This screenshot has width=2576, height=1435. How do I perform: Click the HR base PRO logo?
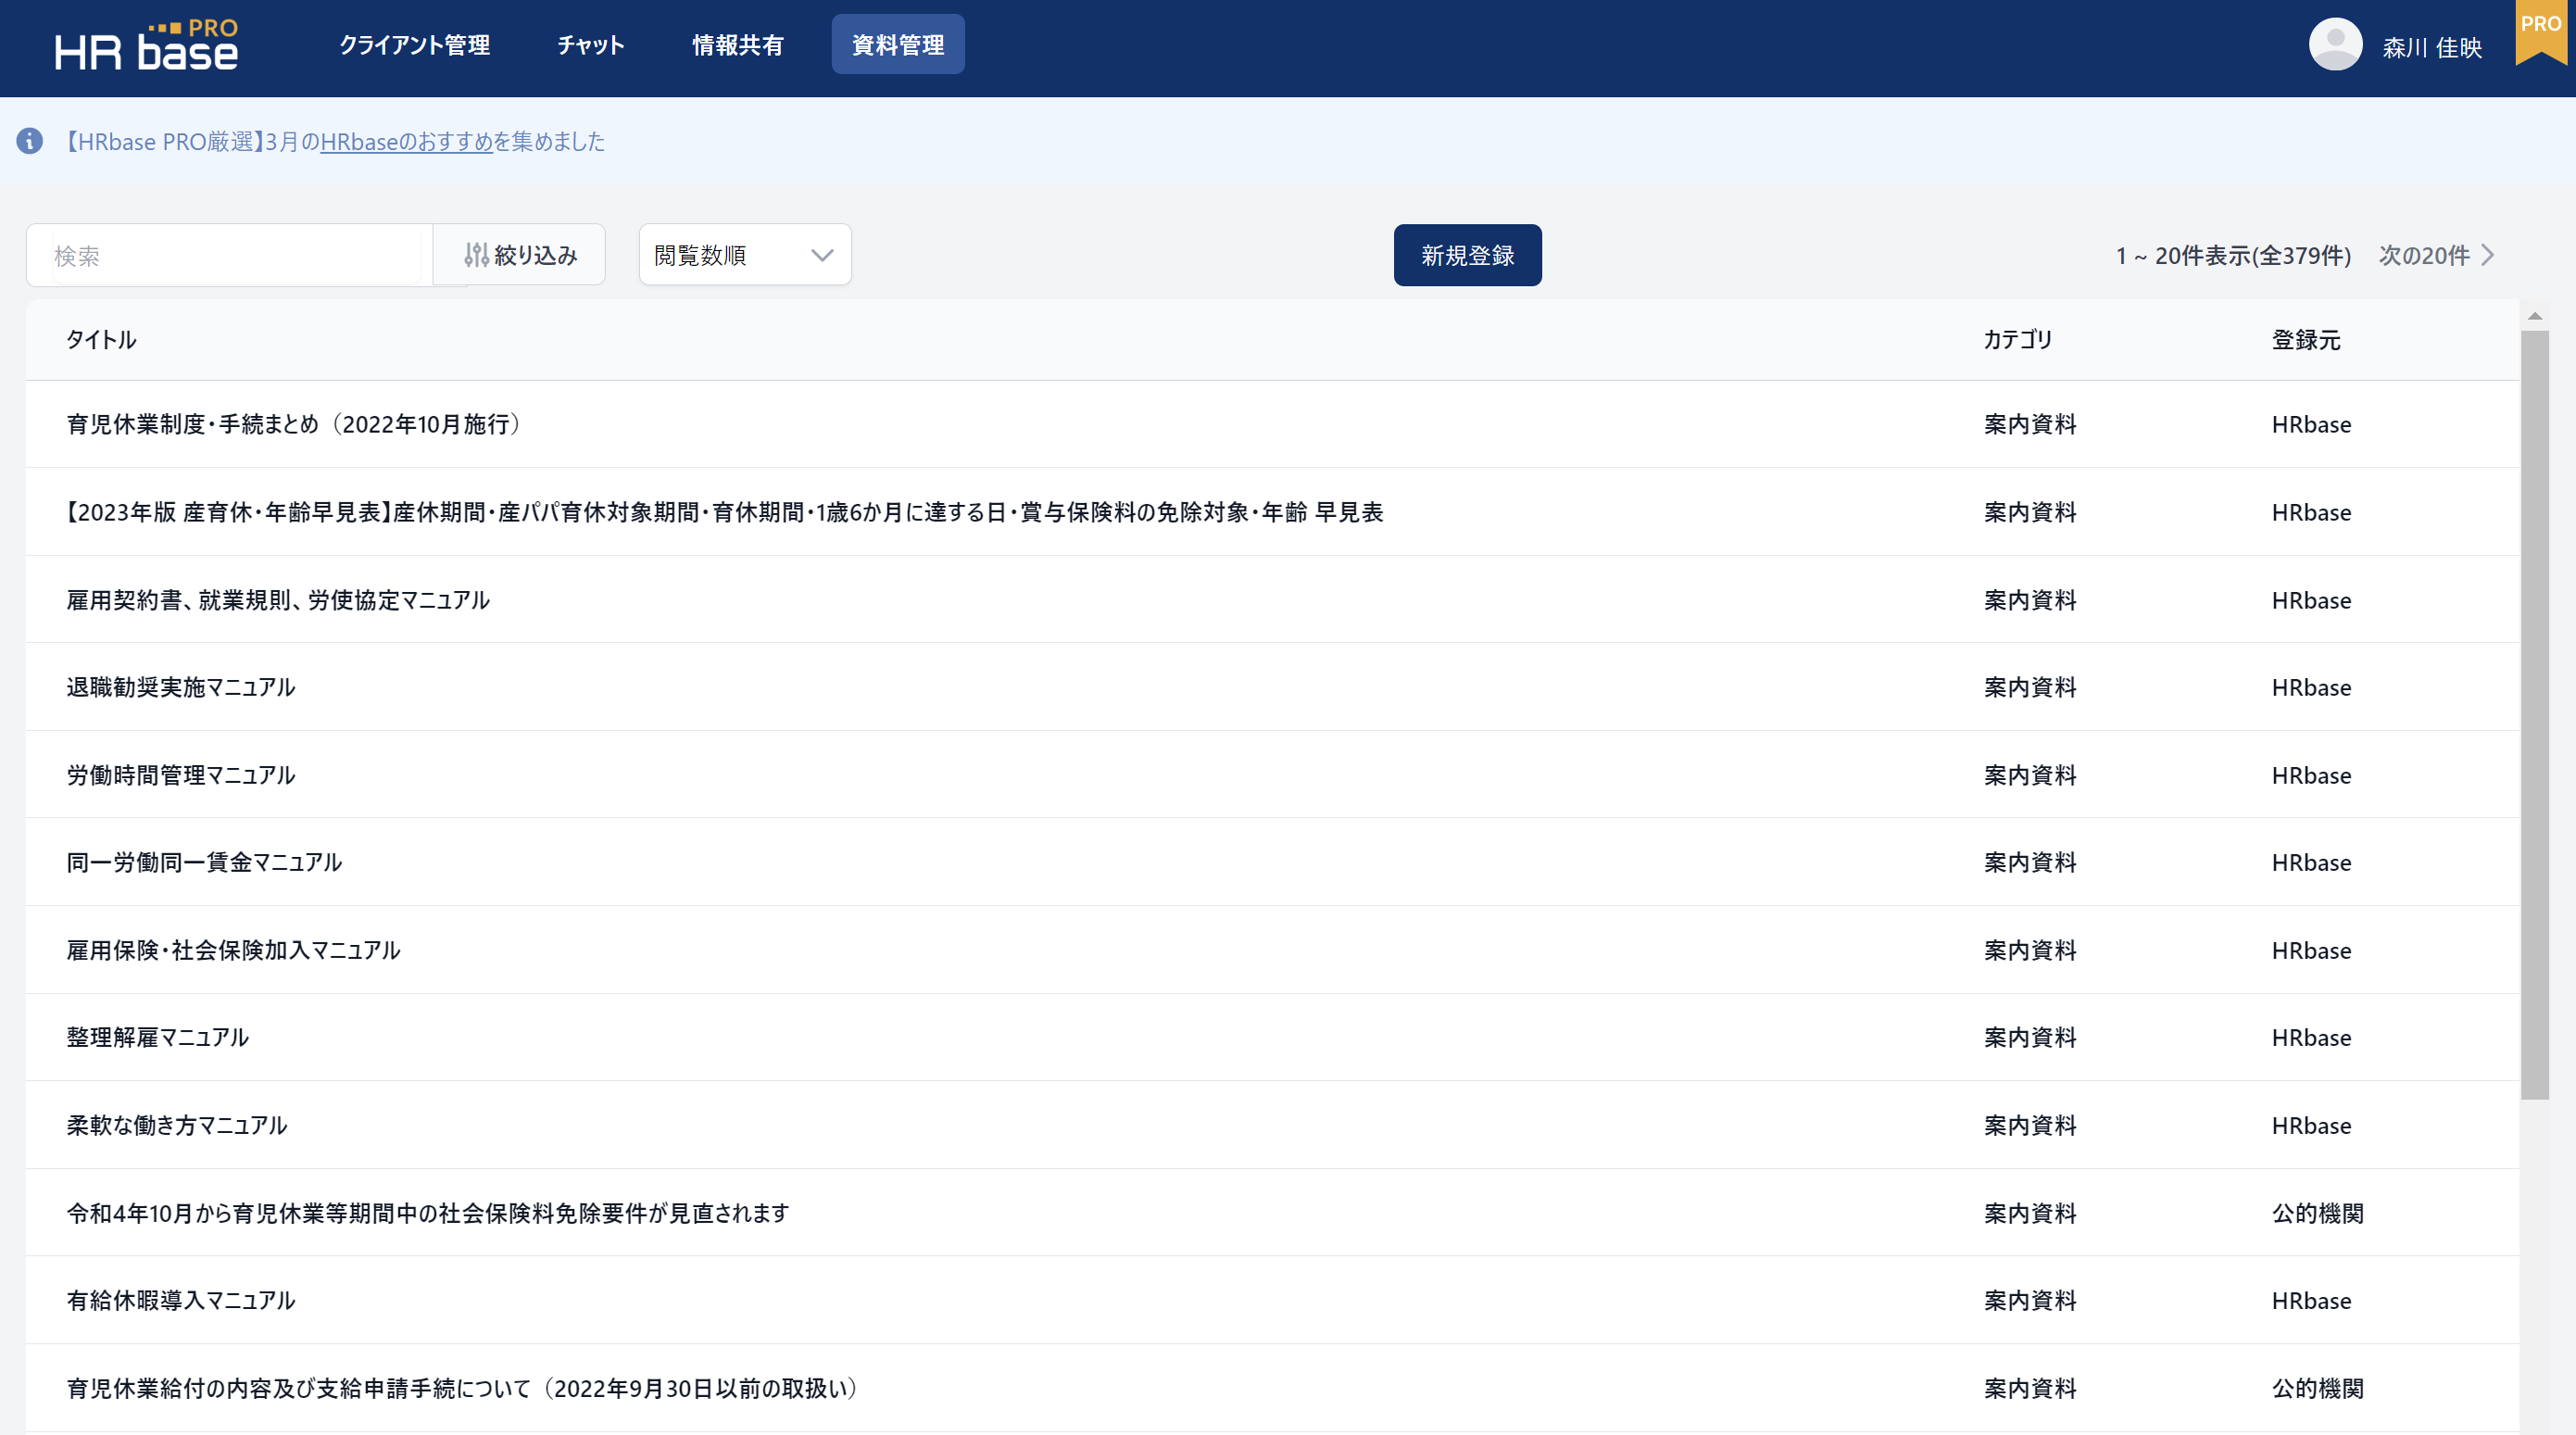point(147,47)
